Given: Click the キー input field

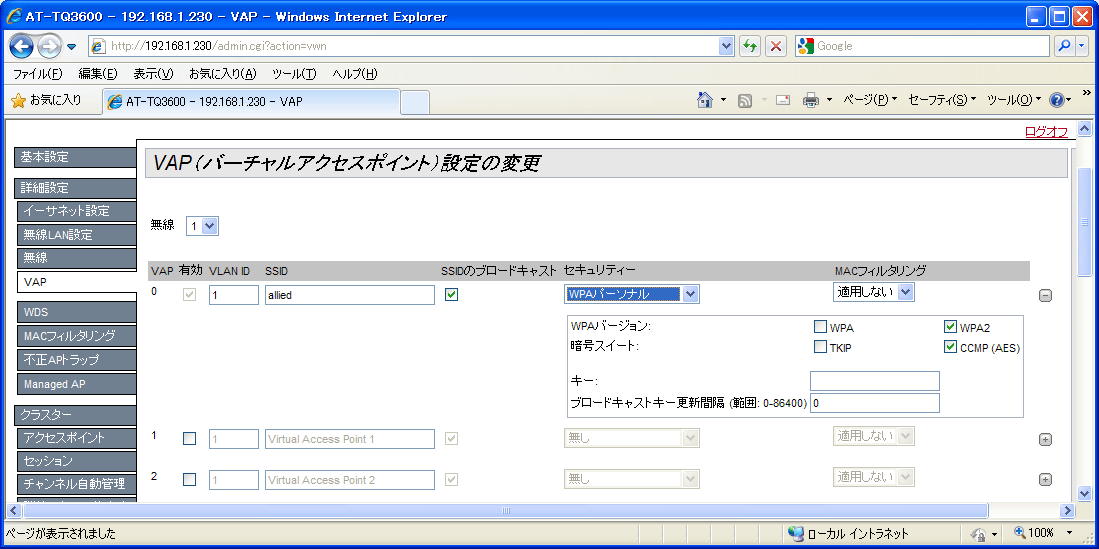Looking at the screenshot, I should point(875,381).
